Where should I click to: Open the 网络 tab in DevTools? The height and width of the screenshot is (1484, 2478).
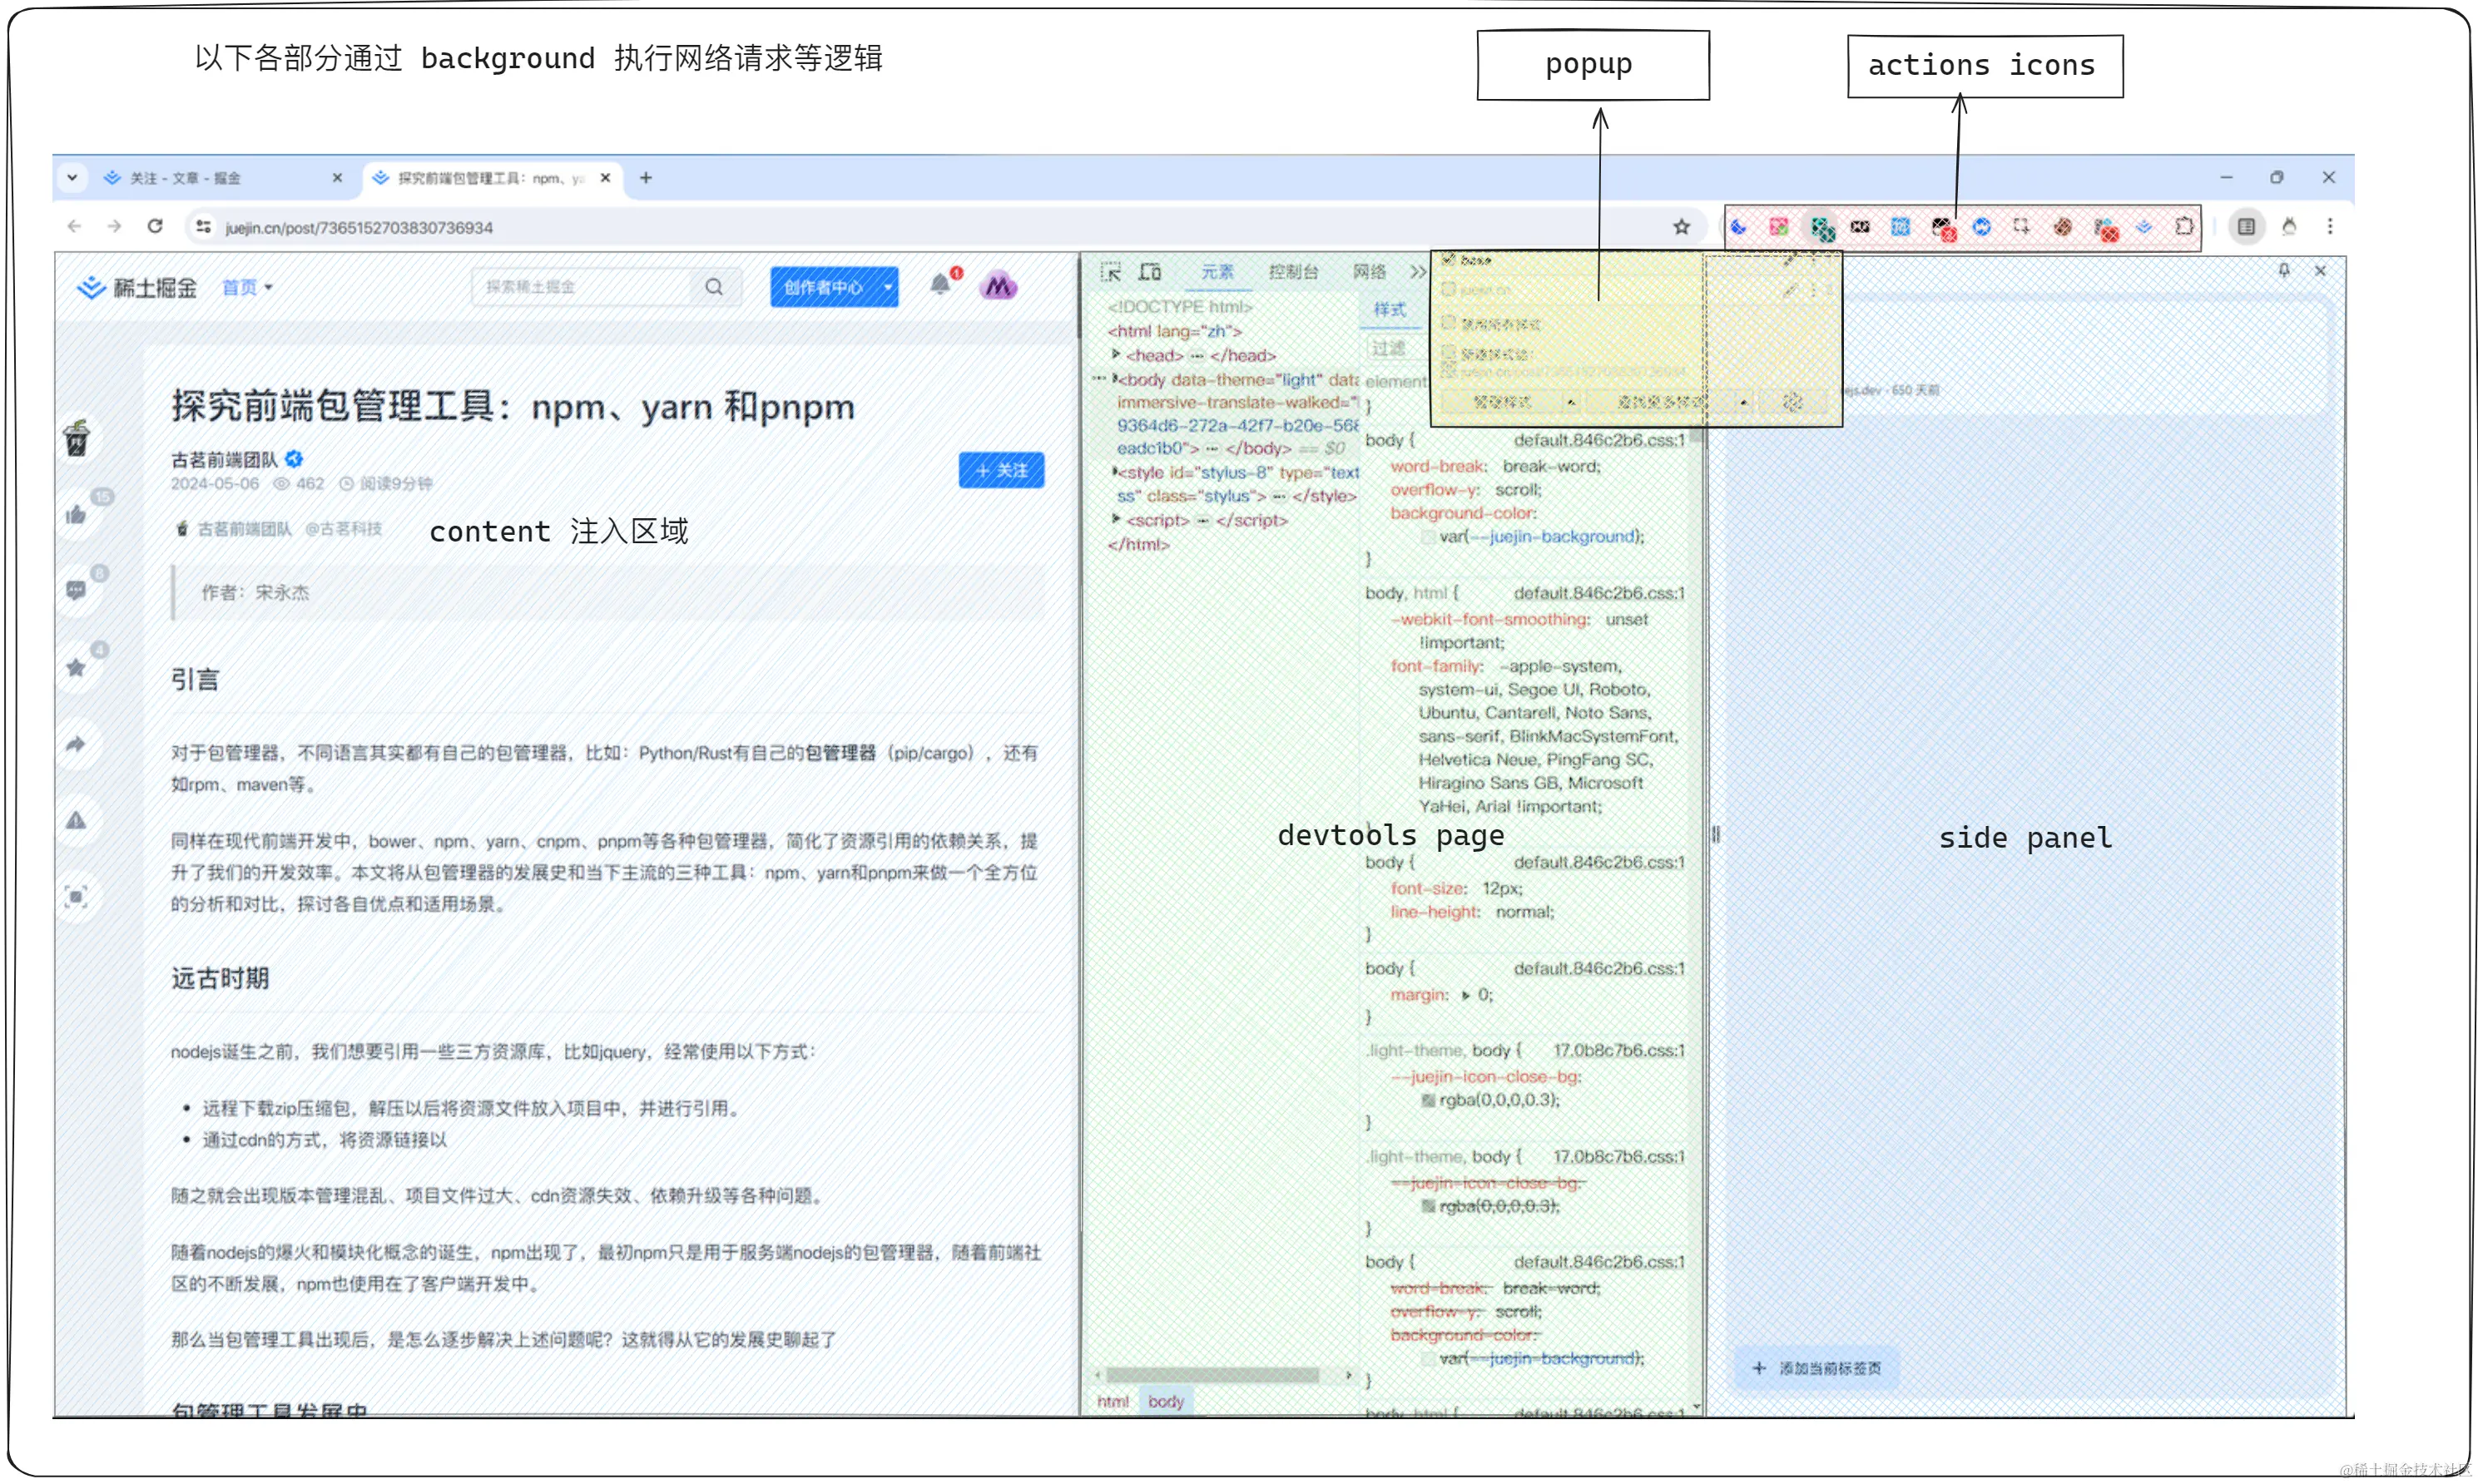[x=1368, y=272]
